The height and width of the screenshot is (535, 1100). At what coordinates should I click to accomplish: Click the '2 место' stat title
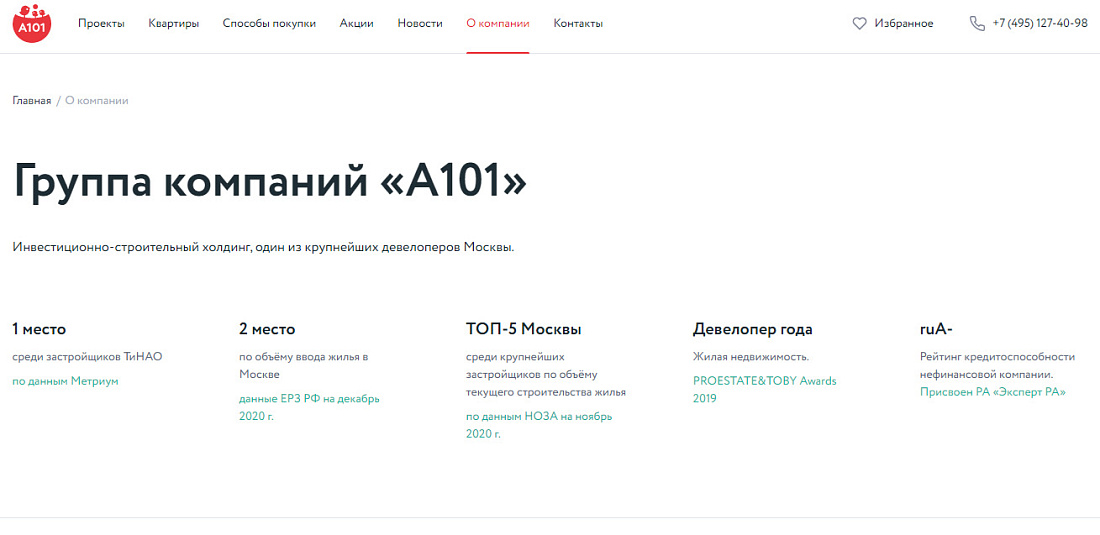267,329
